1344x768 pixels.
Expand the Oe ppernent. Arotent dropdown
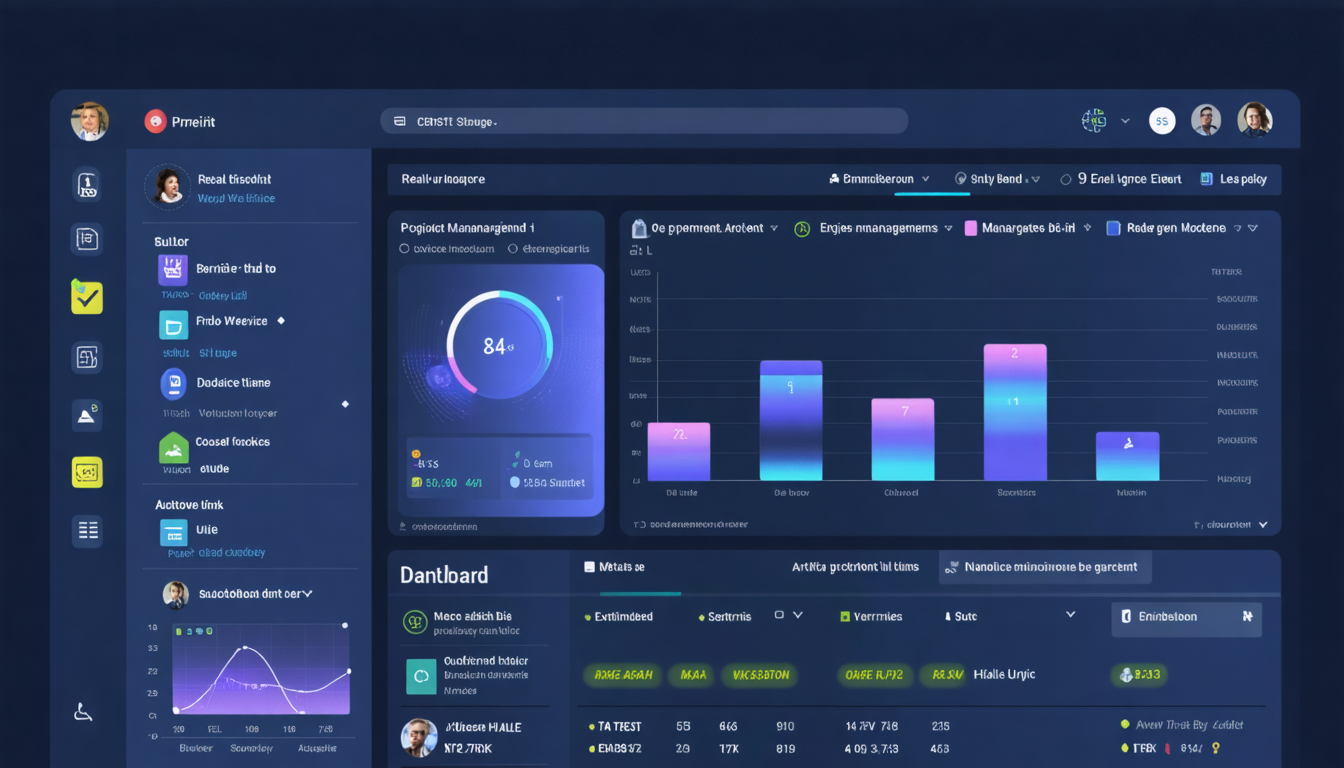point(773,229)
